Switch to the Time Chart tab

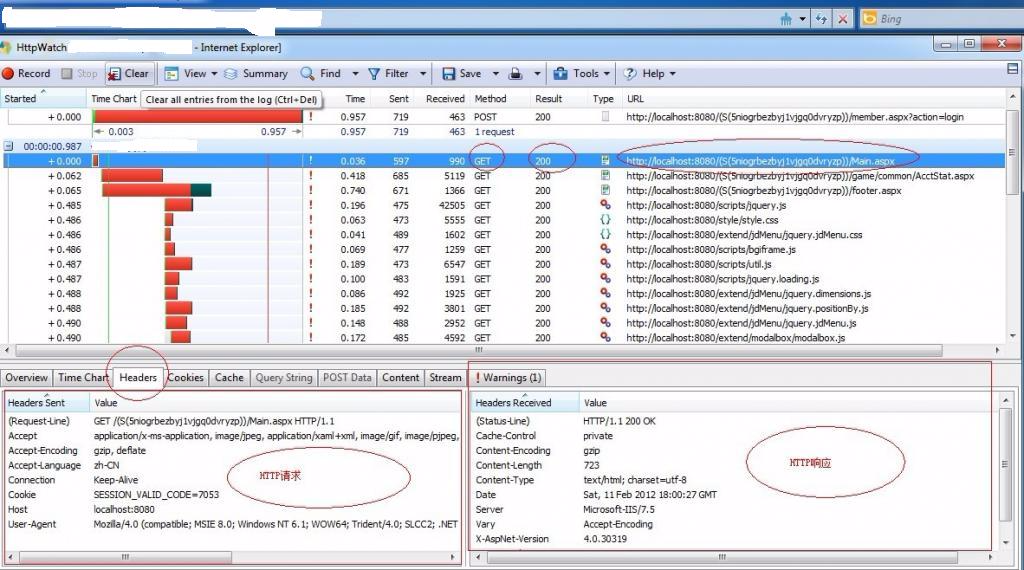coord(82,377)
